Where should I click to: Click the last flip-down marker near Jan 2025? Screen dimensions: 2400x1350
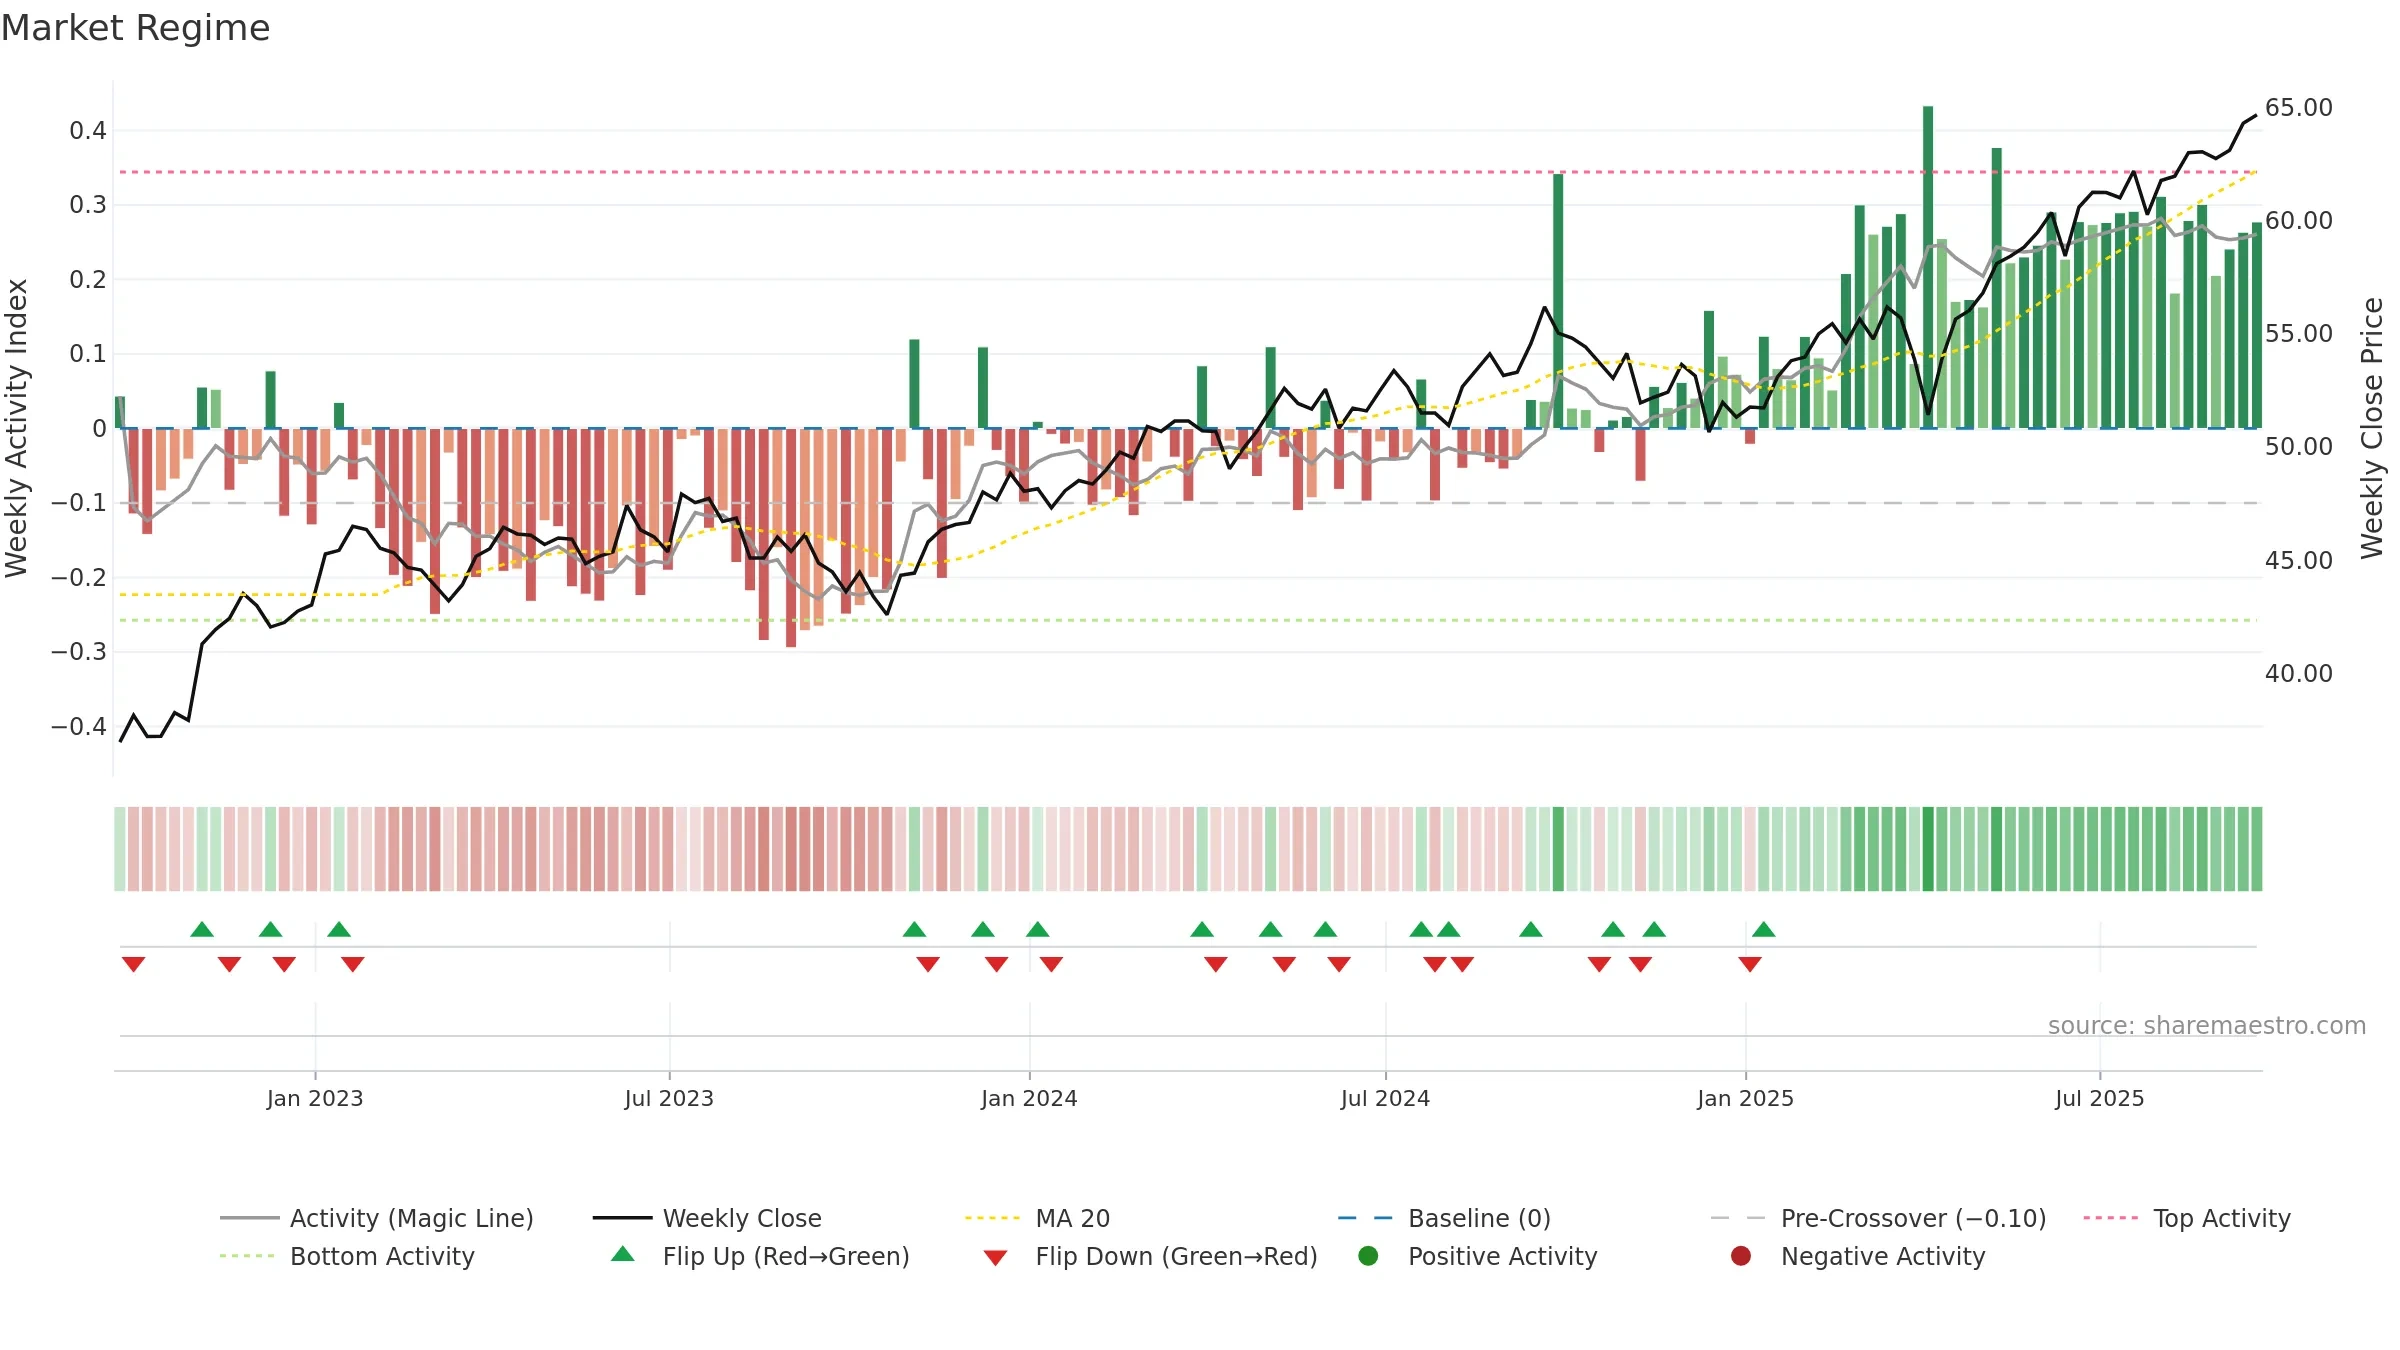(1750, 964)
